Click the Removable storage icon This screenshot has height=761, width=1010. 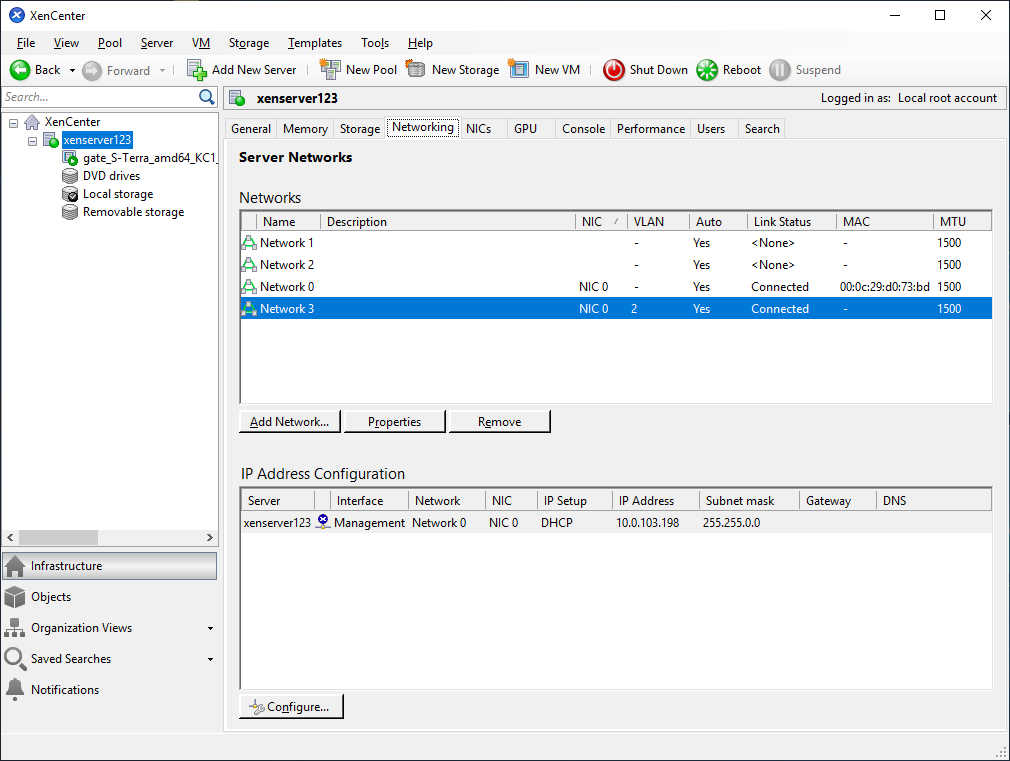(70, 212)
